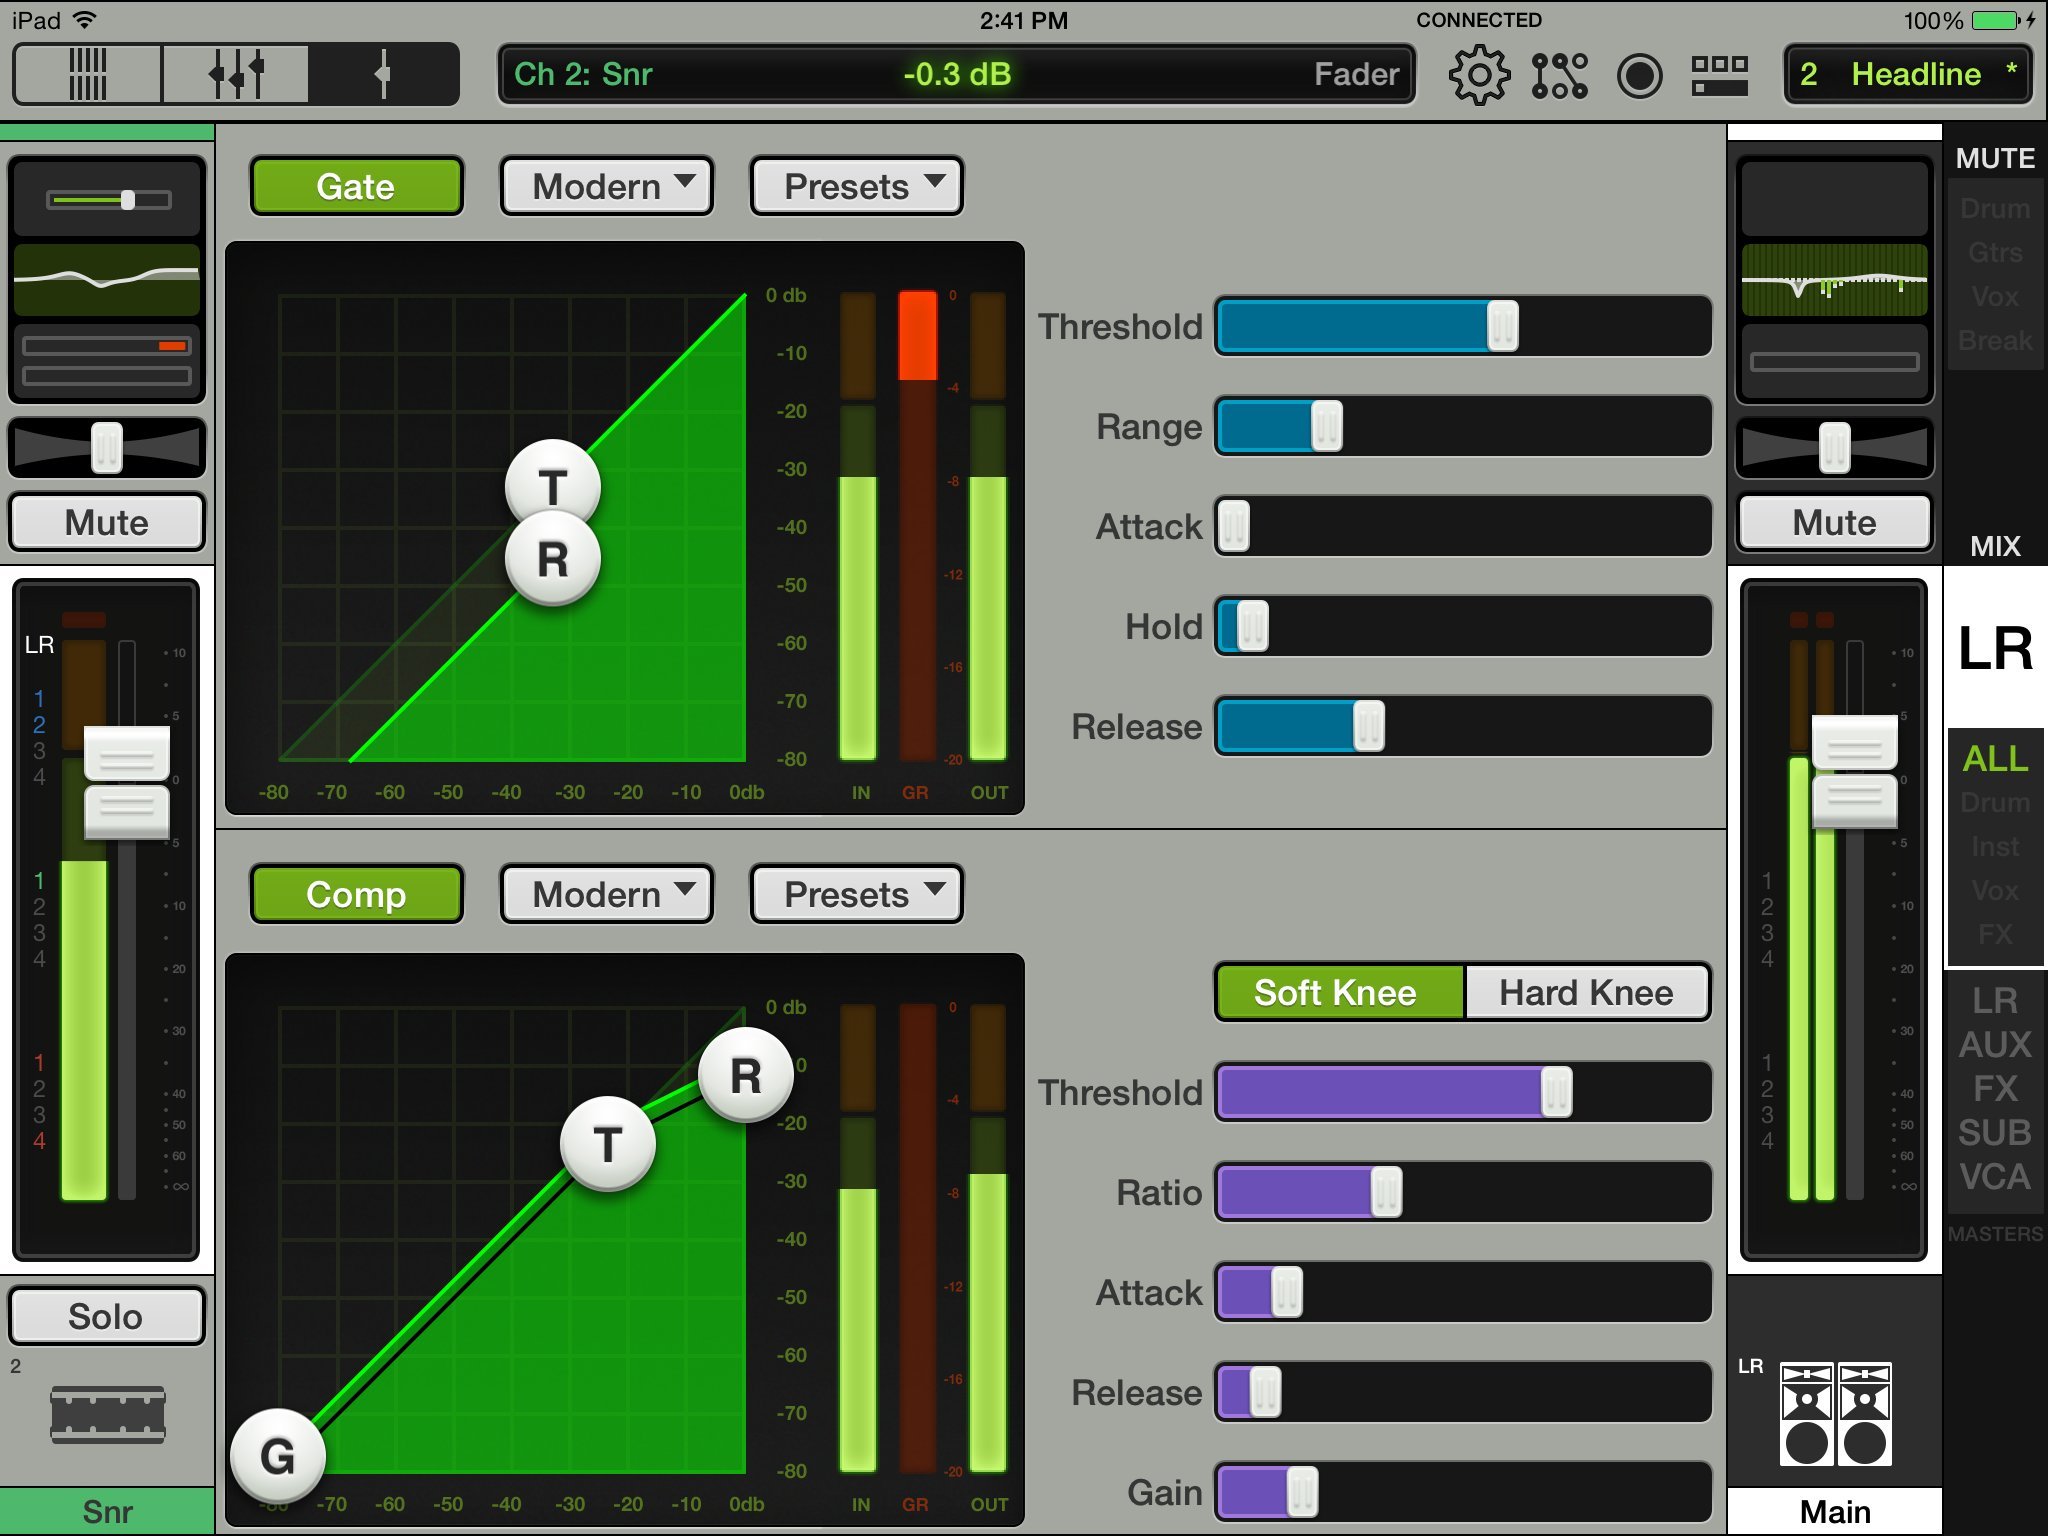Open the settings gear icon

(1478, 75)
